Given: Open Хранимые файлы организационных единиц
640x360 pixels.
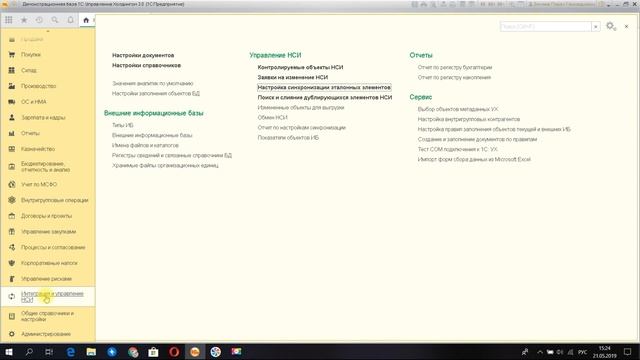Looking at the screenshot, I should pos(165,165).
